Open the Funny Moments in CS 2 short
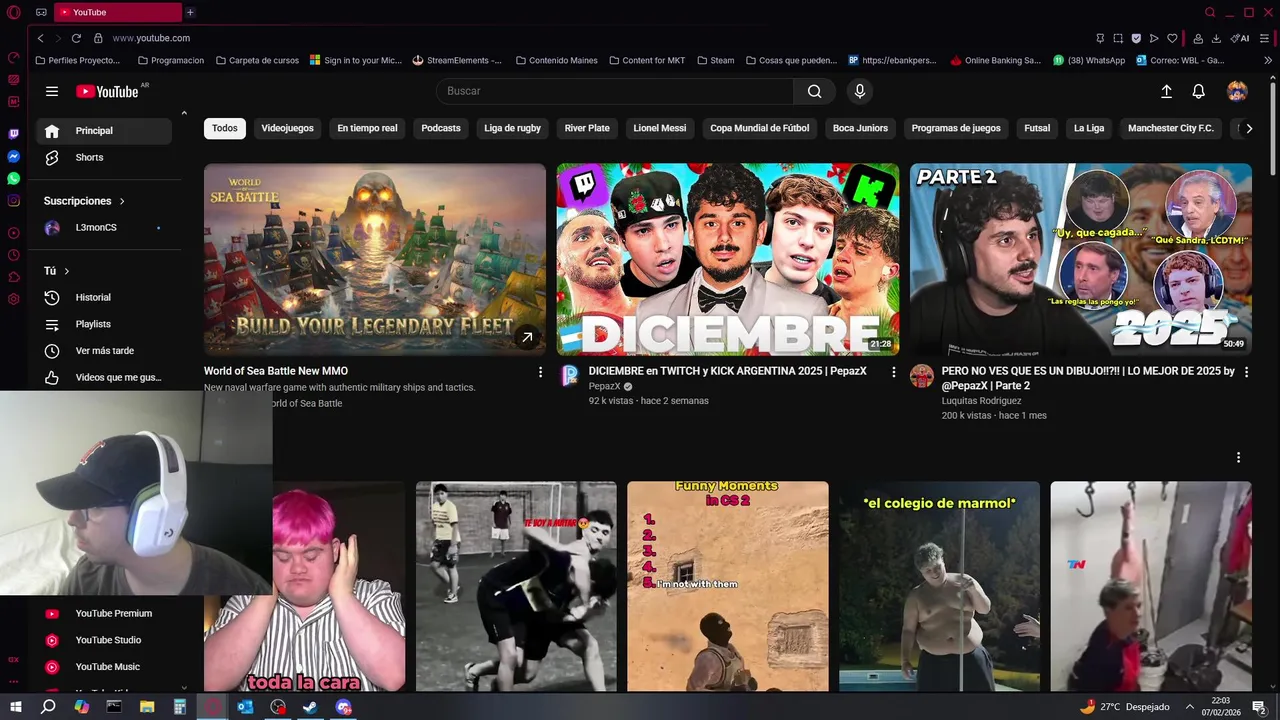This screenshot has height=720, width=1280. 728,586
